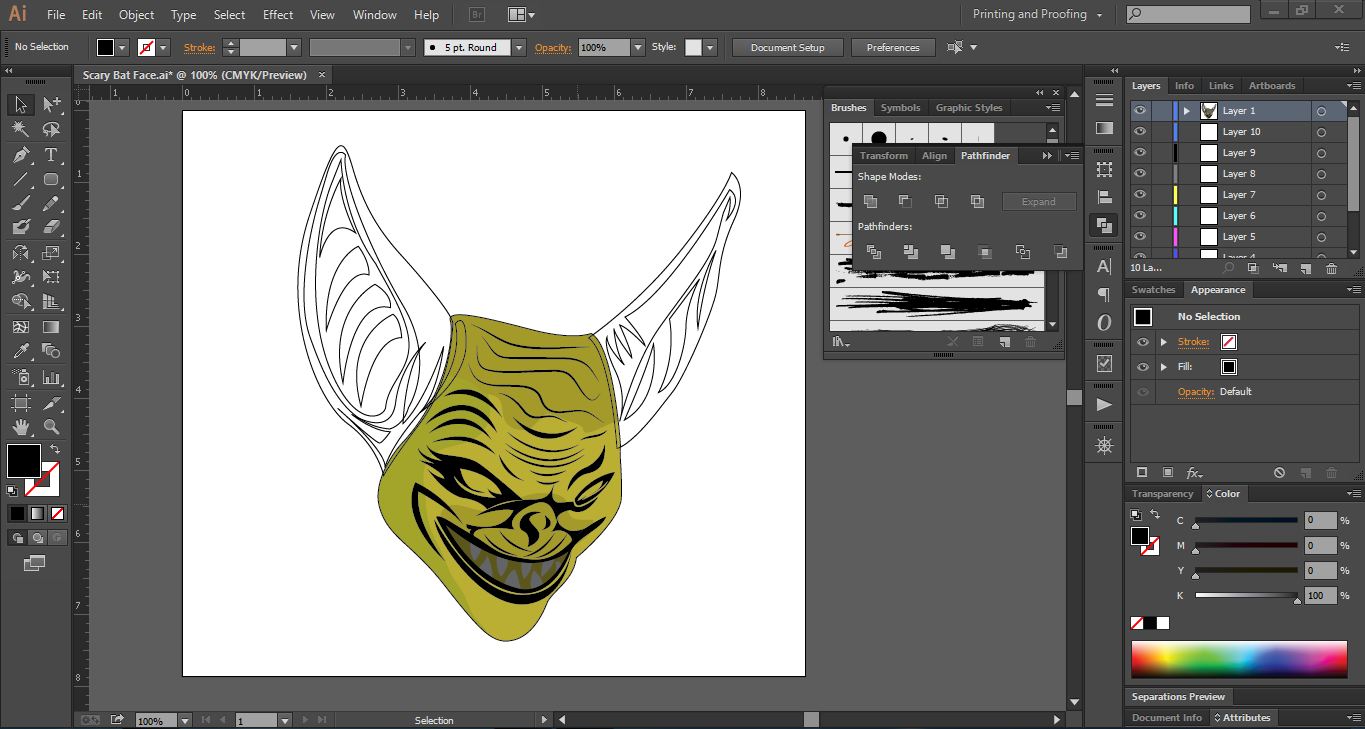Select the Type tool
The width and height of the screenshot is (1365, 729).
51,155
